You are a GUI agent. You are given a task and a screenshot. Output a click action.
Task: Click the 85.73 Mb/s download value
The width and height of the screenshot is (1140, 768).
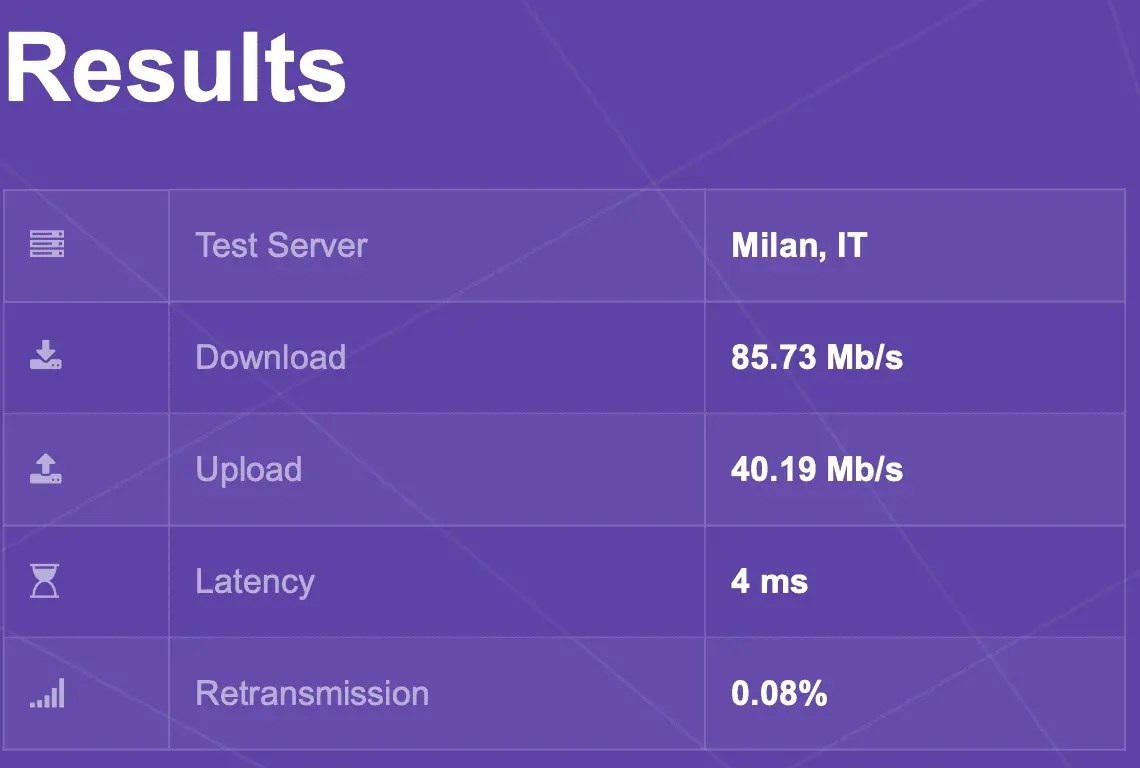816,357
